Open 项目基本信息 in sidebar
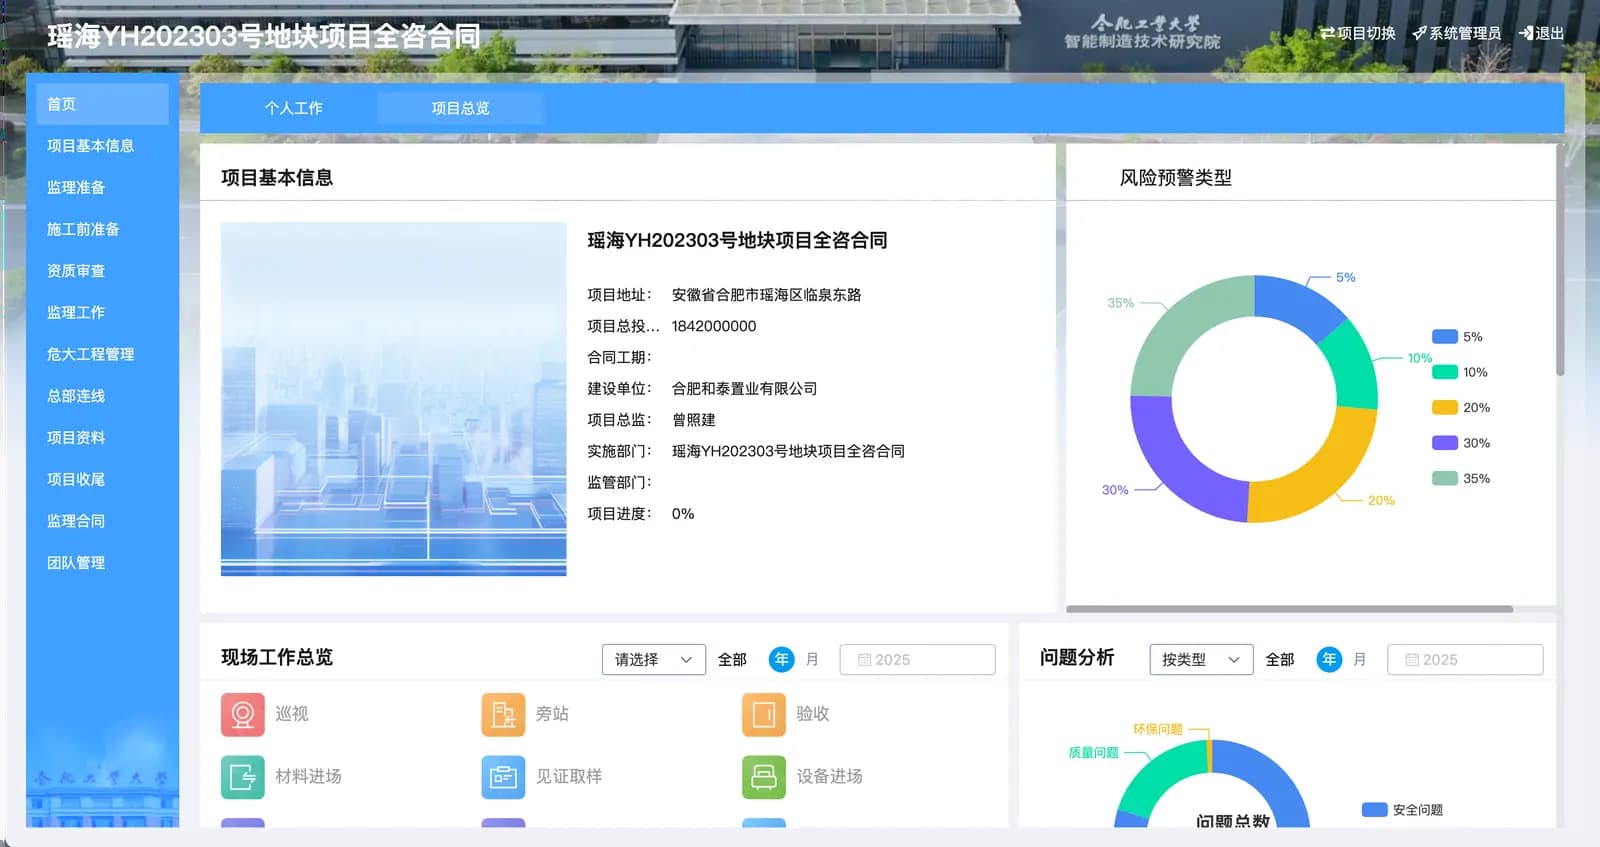1600x847 pixels. [x=102, y=146]
